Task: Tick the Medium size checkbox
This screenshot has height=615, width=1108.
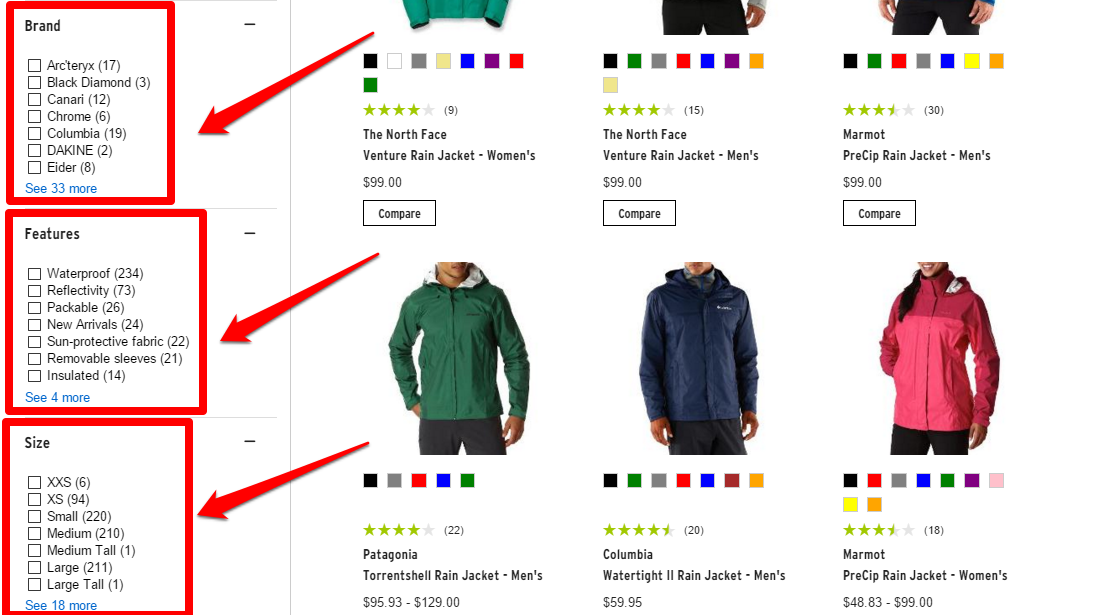Action: point(35,534)
